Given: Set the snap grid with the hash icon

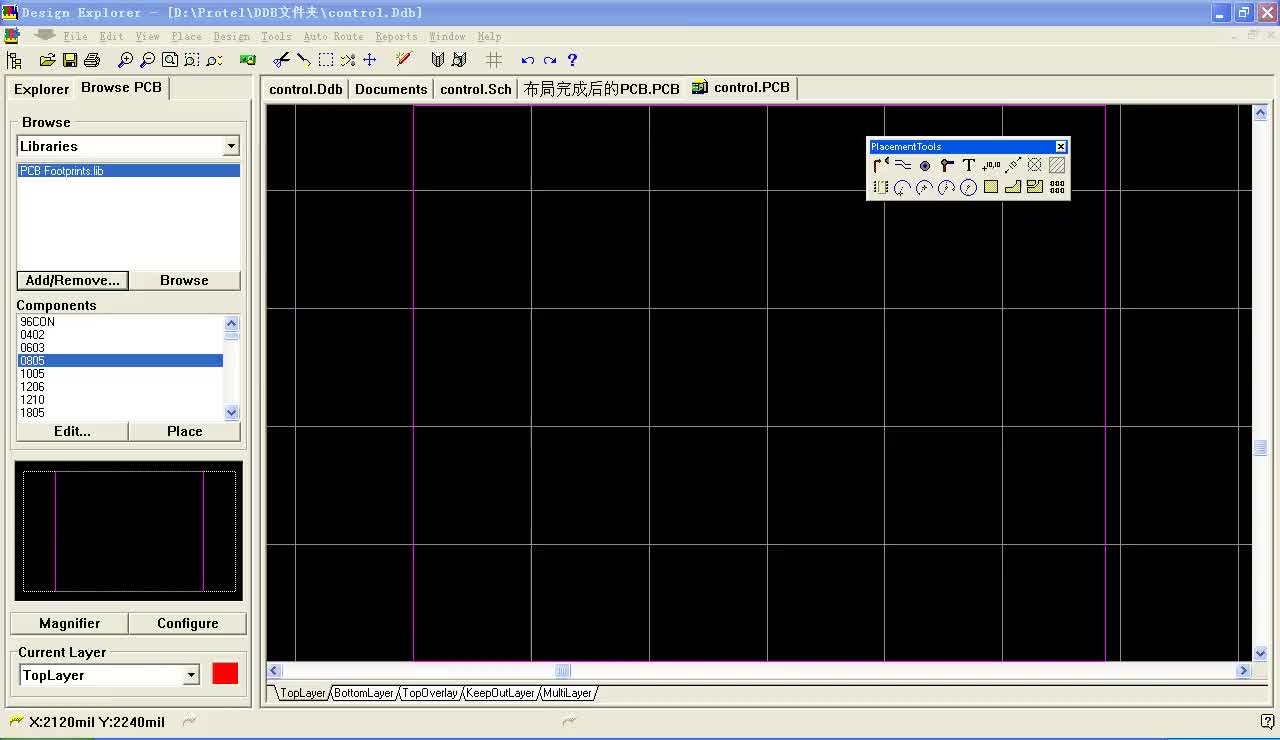Looking at the screenshot, I should click(x=493, y=60).
